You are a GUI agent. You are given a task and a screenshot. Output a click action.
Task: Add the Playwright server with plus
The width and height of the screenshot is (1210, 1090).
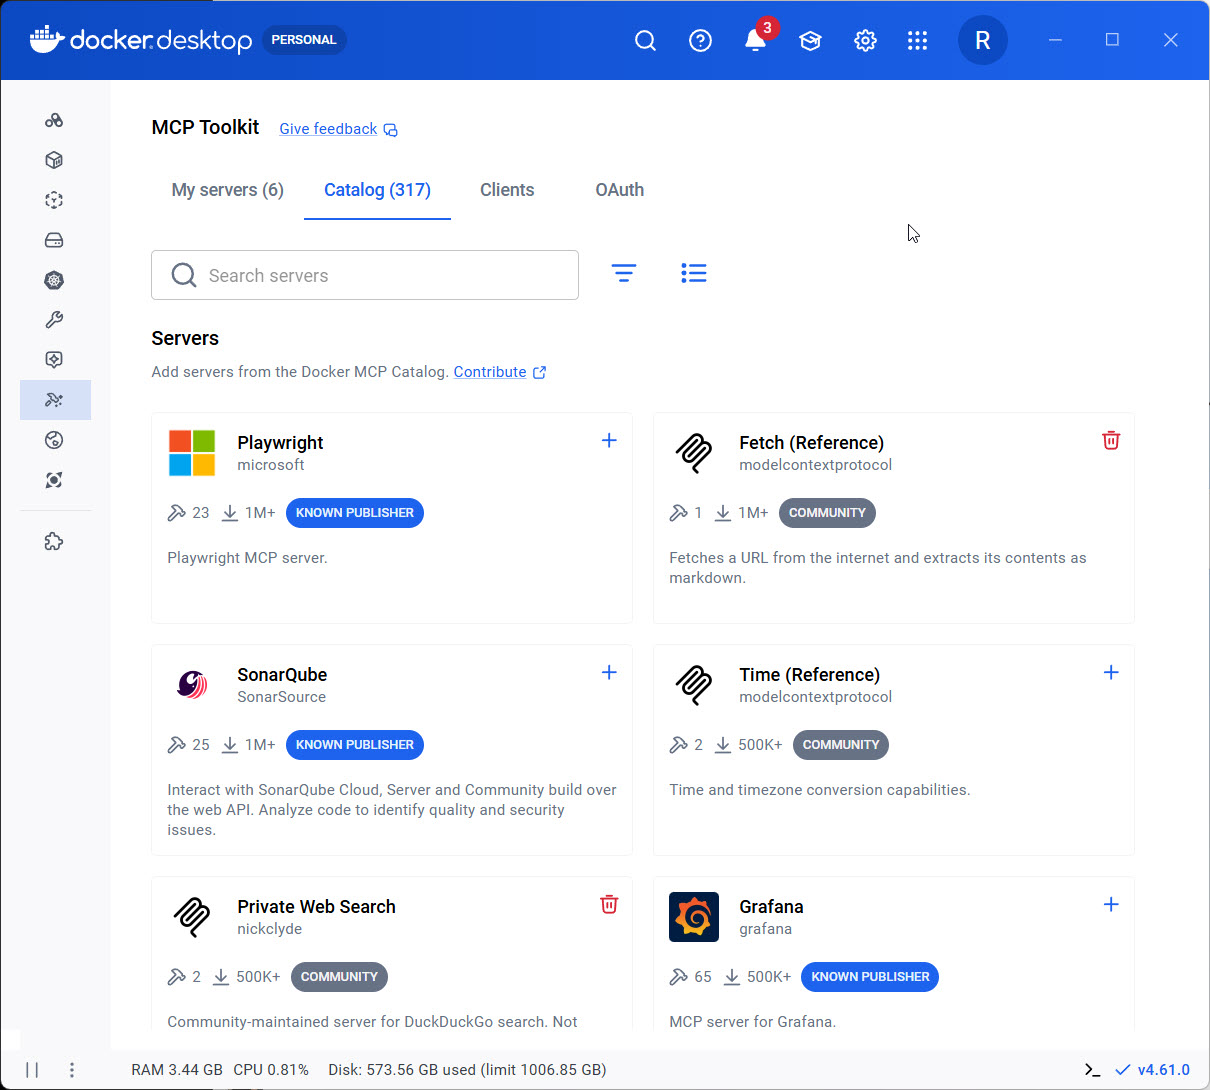coord(609,440)
